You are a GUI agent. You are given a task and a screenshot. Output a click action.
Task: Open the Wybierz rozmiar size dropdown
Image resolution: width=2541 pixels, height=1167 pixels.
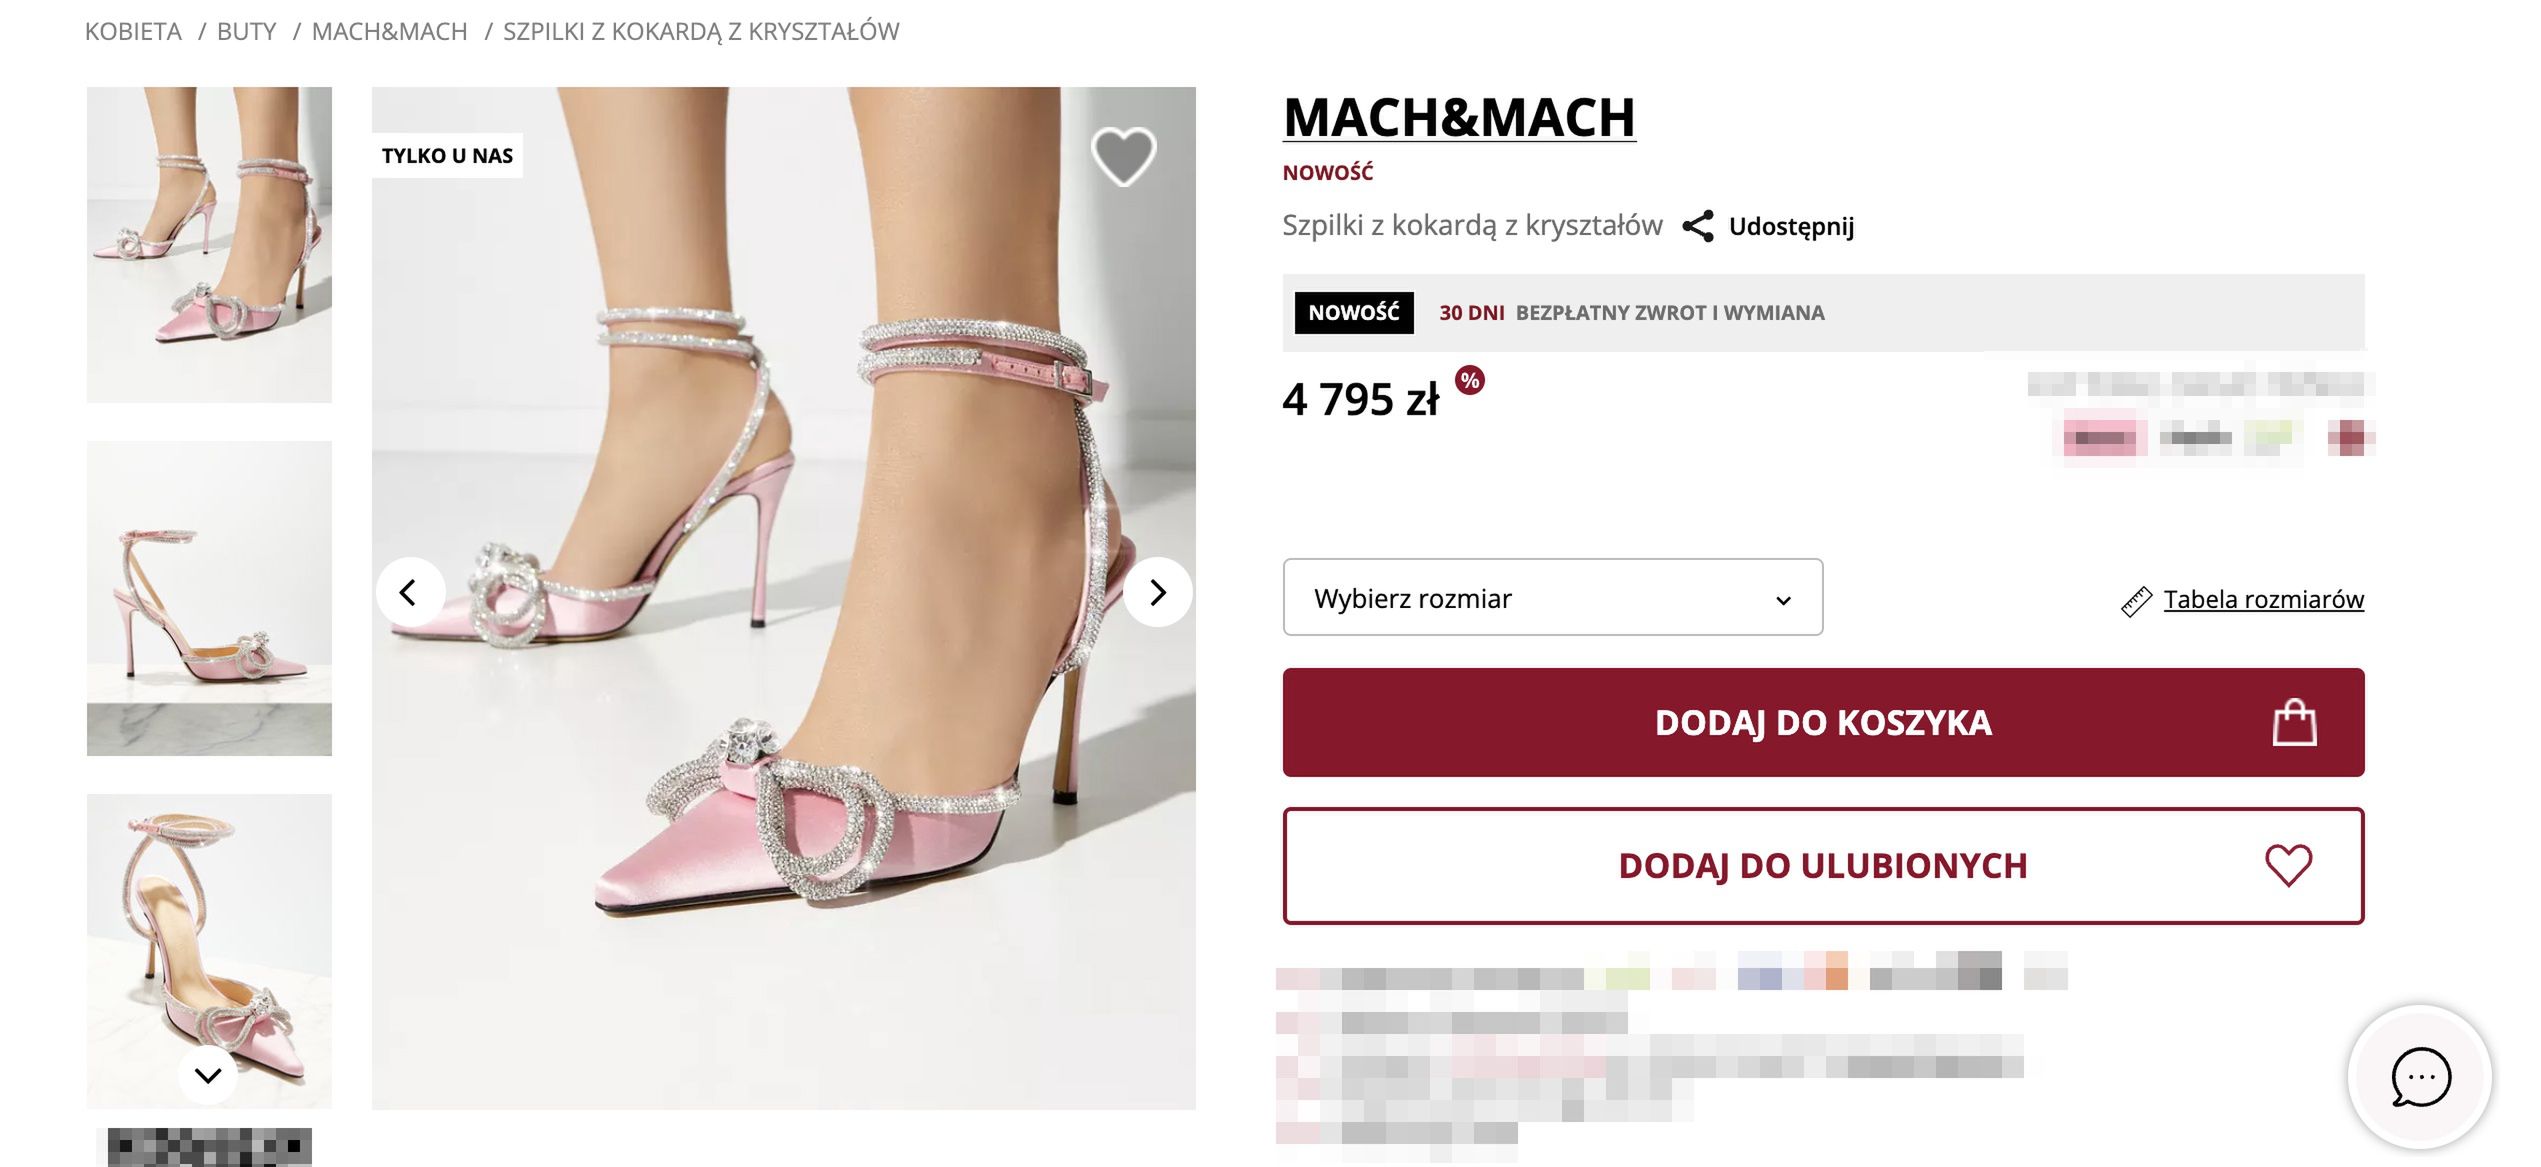1552,598
